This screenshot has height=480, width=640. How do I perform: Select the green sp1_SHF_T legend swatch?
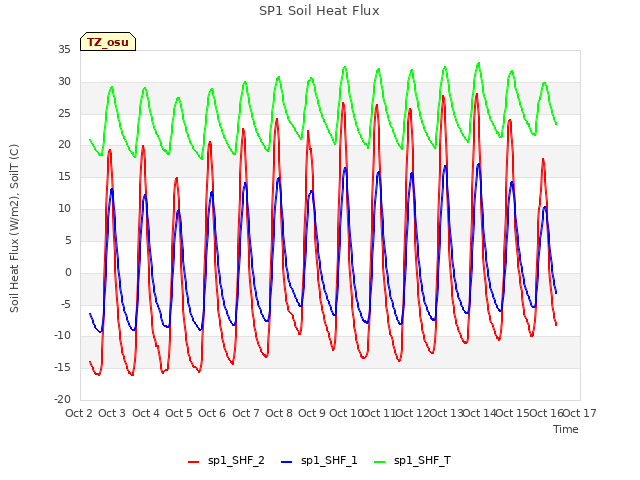click(x=380, y=462)
